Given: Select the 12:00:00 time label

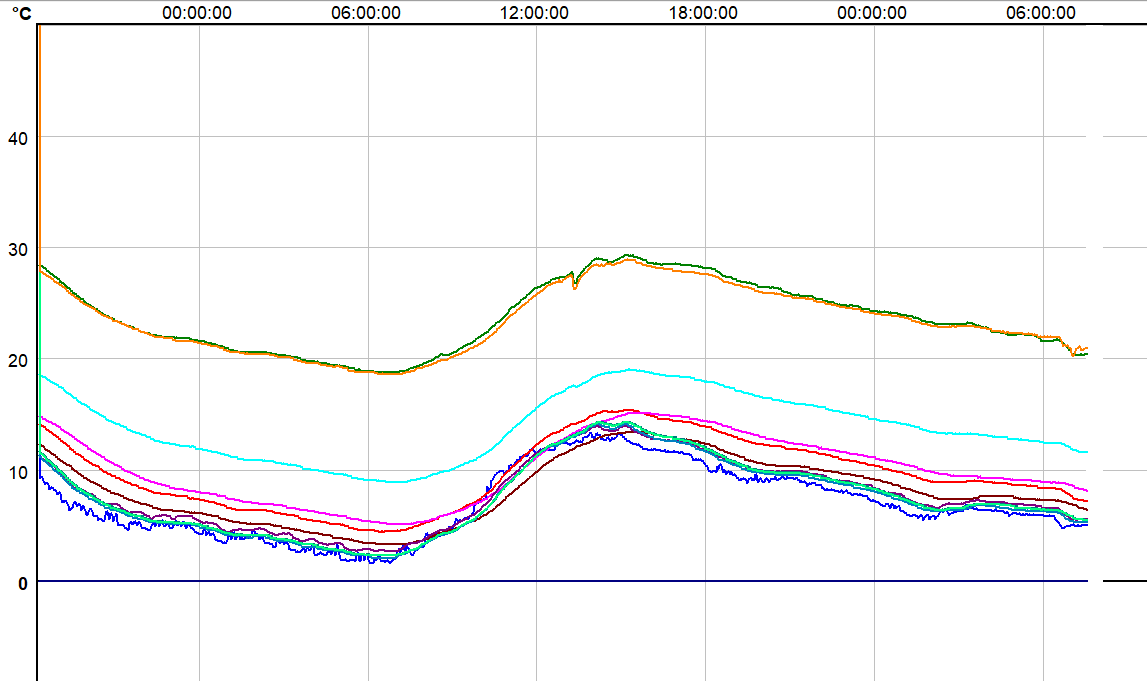Looking at the screenshot, I should (534, 13).
